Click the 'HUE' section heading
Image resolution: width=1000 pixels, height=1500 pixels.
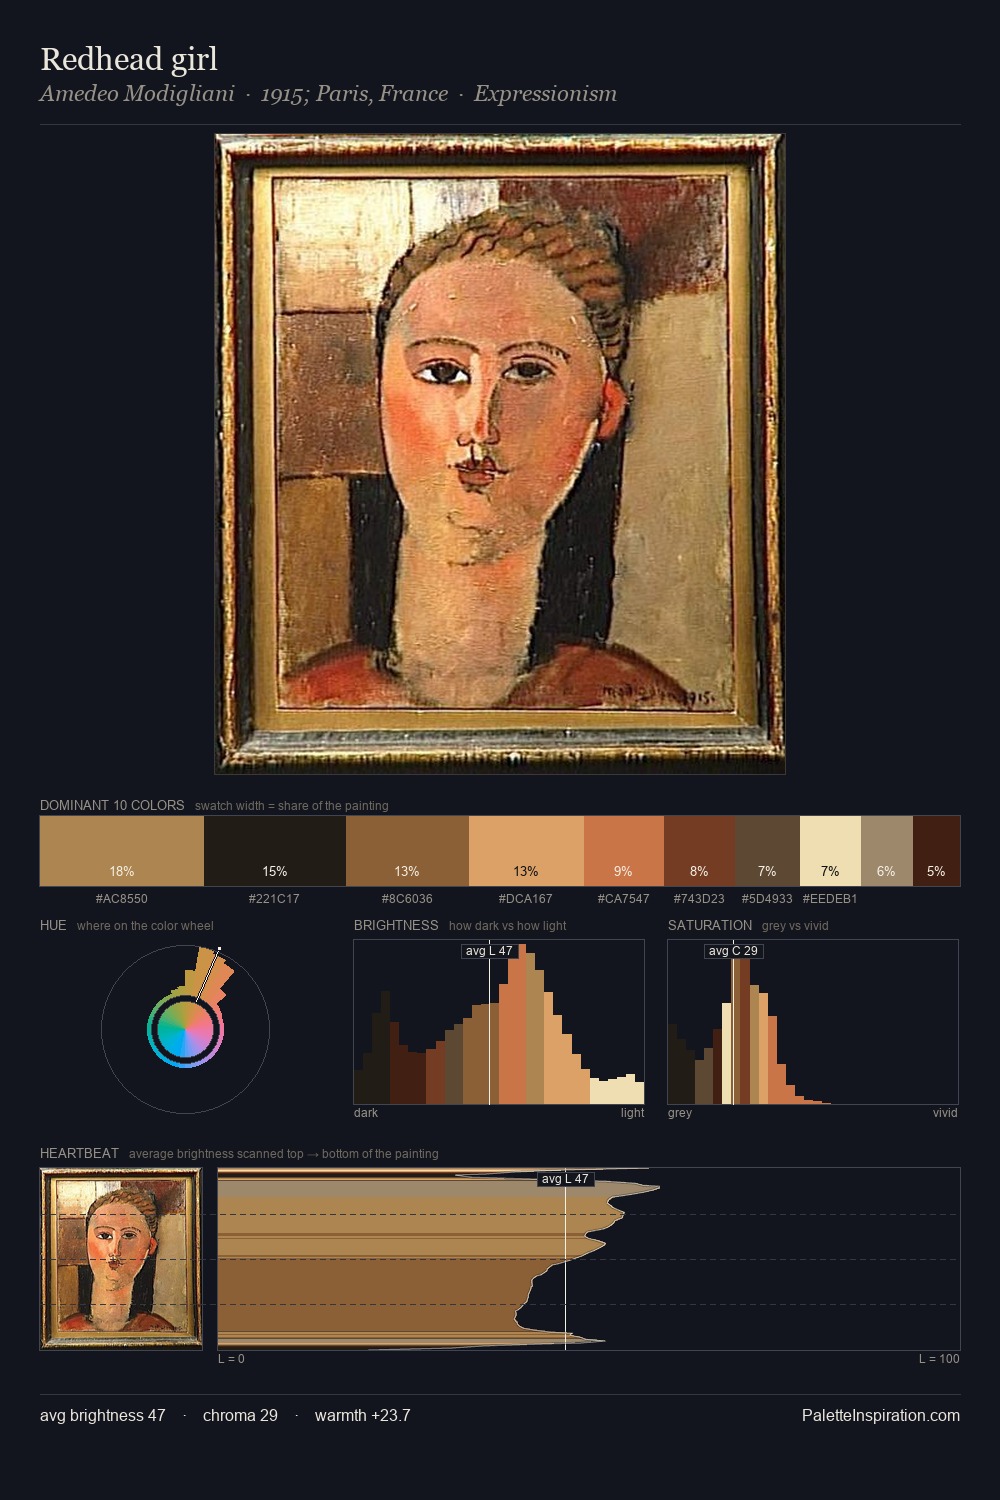pyautogui.click(x=53, y=925)
